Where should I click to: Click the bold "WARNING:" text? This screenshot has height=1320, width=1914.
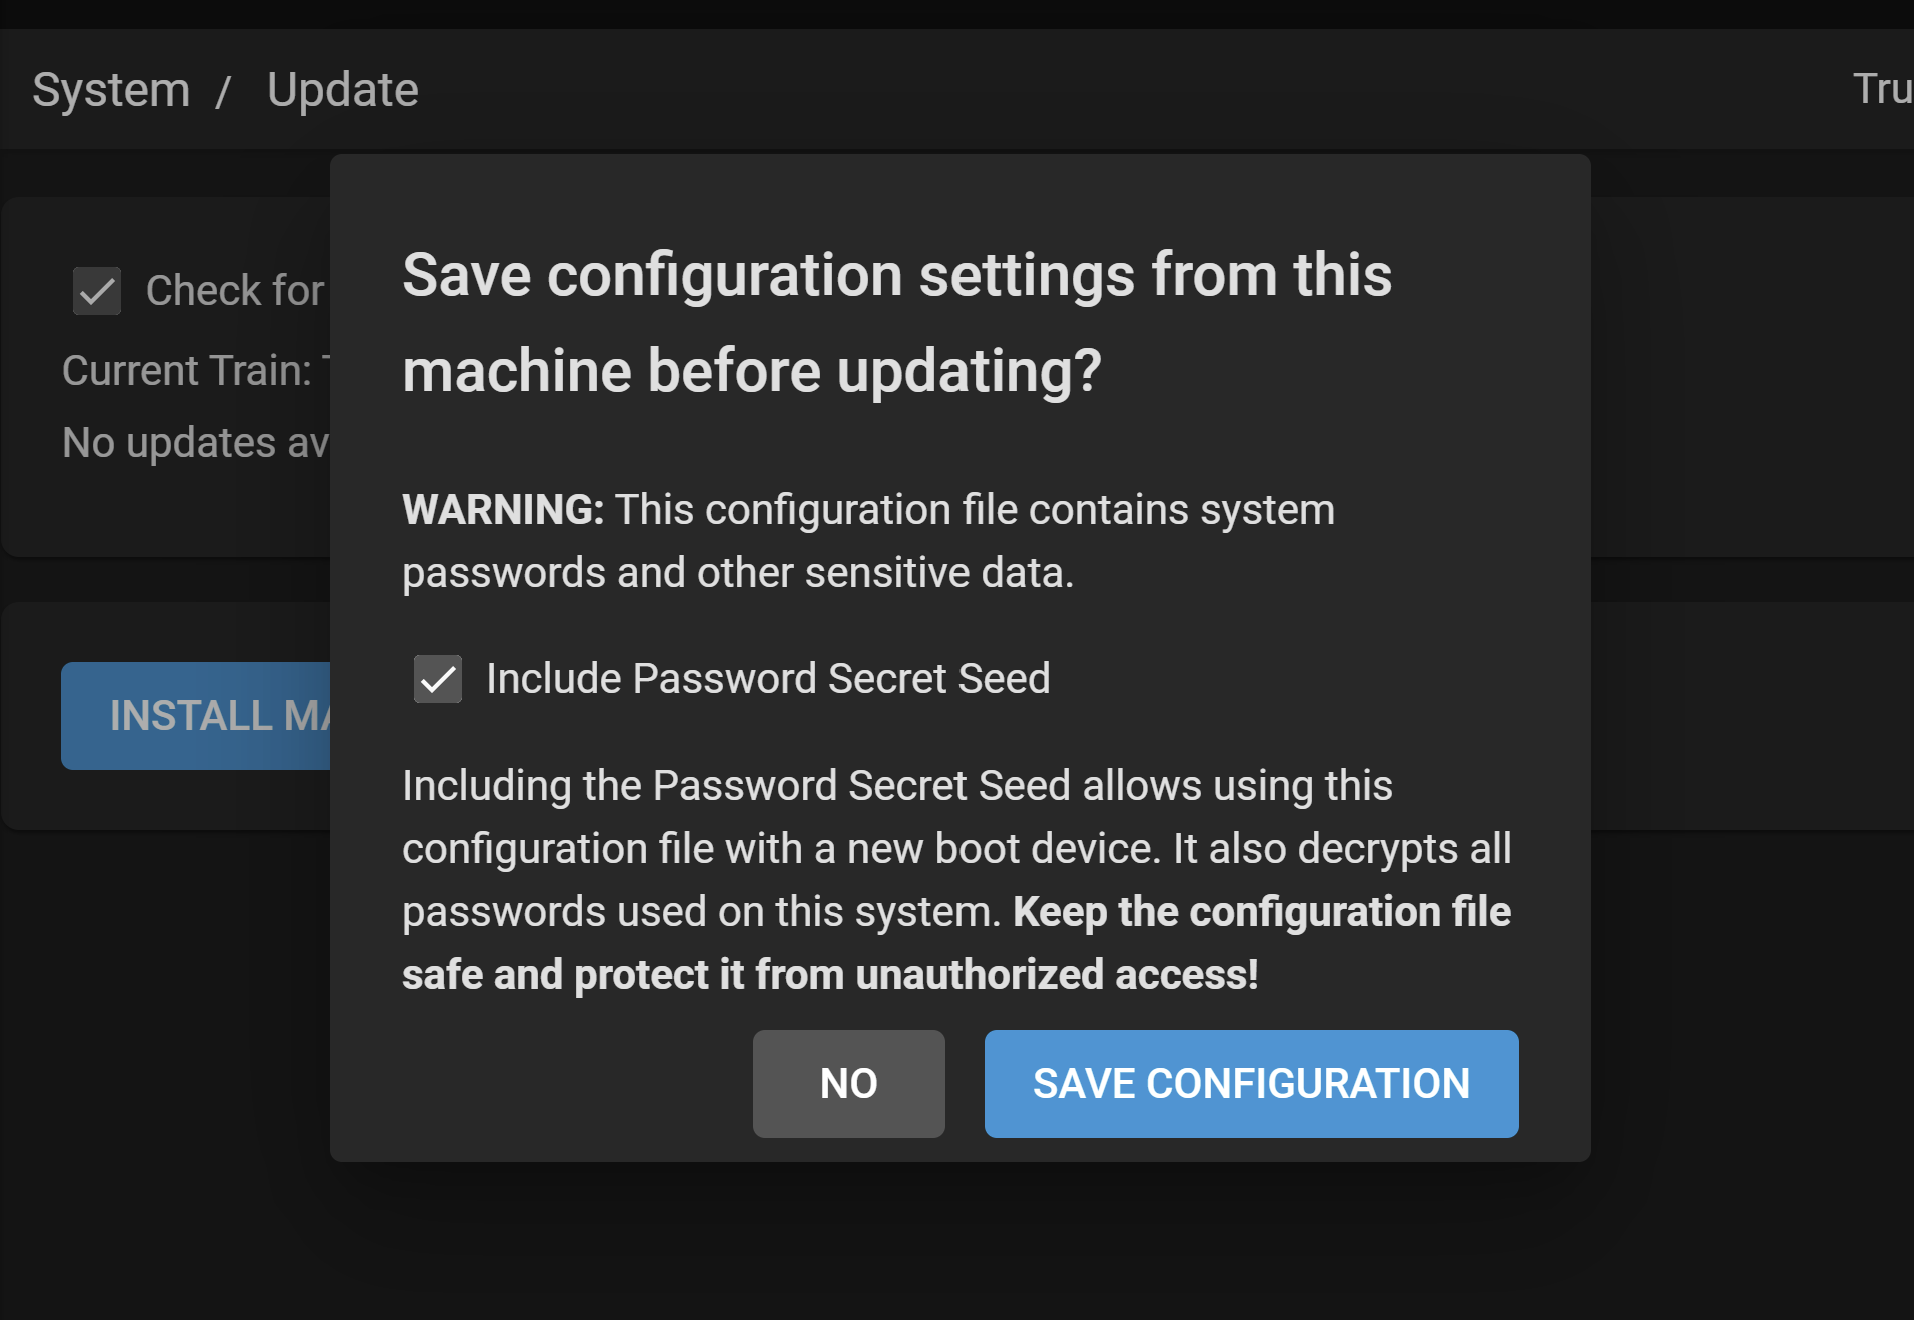point(503,510)
